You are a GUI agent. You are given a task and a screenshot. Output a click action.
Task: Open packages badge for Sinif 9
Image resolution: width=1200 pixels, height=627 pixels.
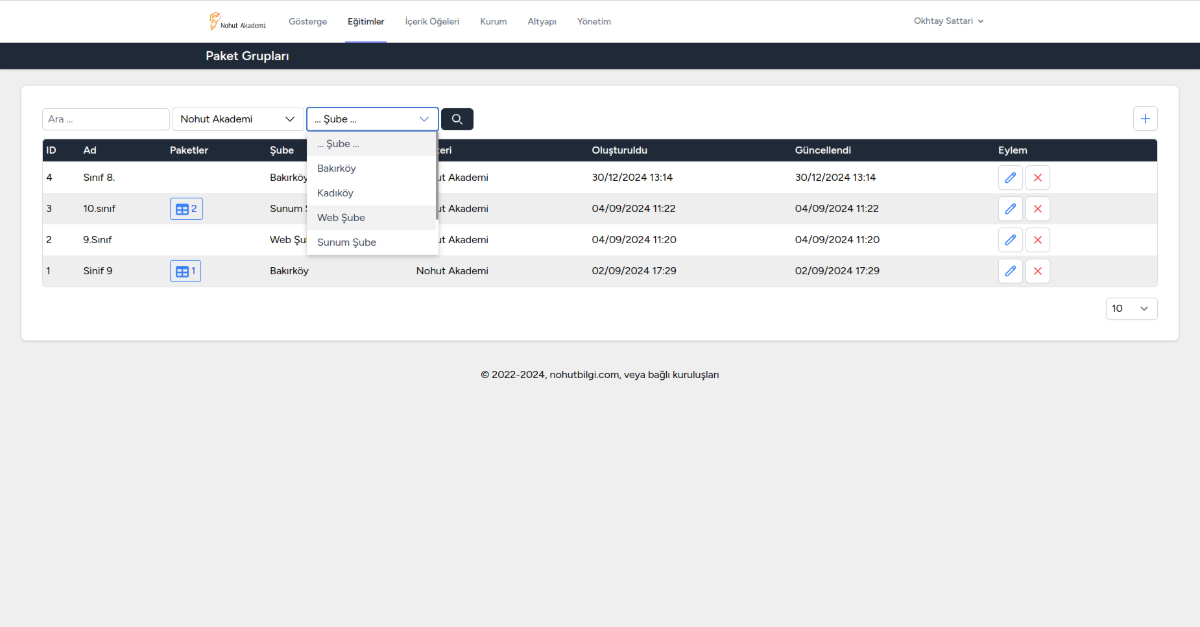pyautogui.click(x=185, y=271)
